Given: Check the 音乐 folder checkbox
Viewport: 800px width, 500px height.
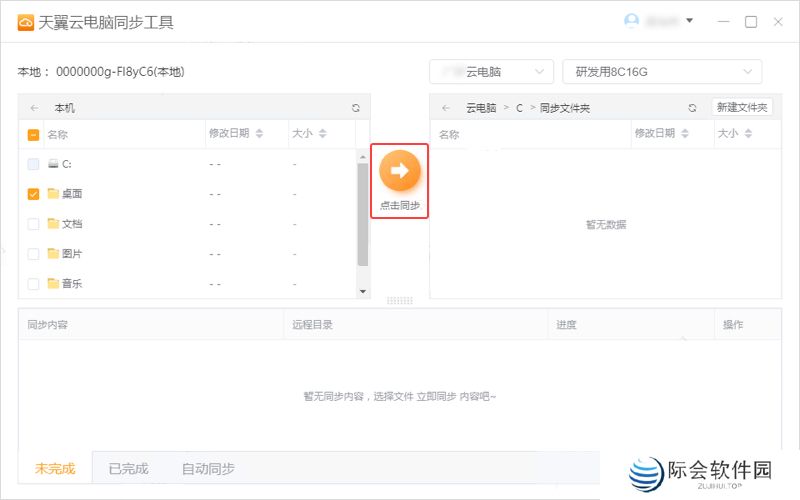Looking at the screenshot, I should (33, 284).
